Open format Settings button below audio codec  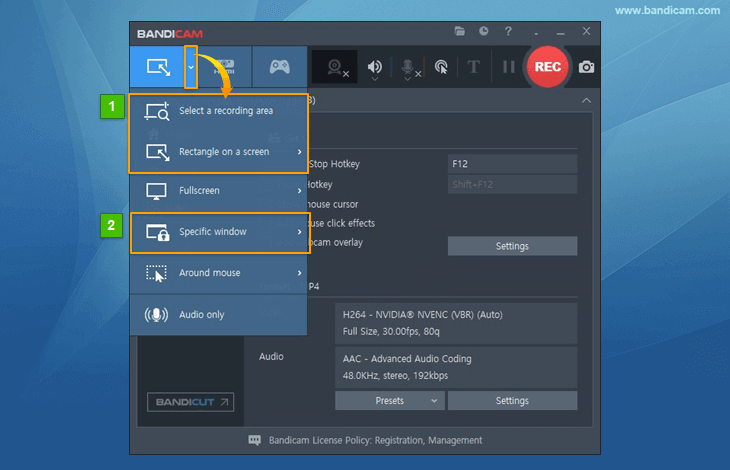point(512,401)
